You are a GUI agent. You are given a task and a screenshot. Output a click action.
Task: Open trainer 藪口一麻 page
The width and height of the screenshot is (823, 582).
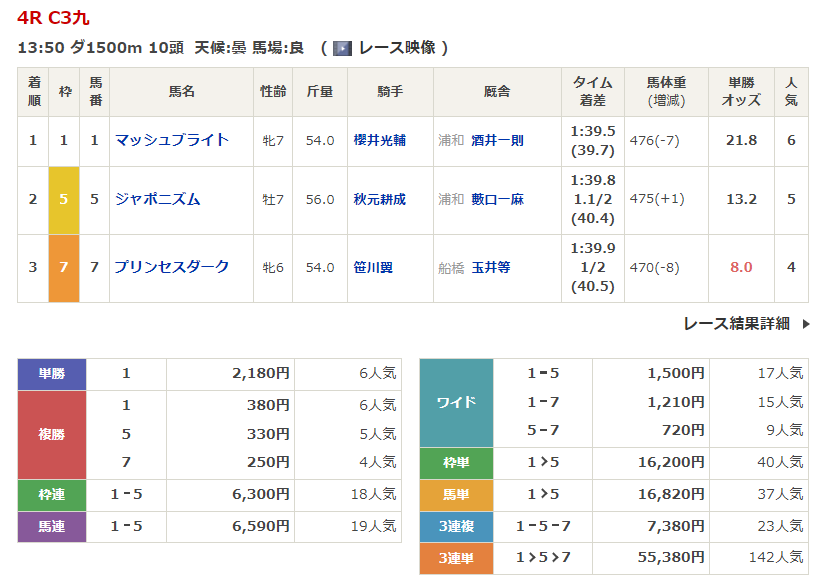click(x=497, y=199)
